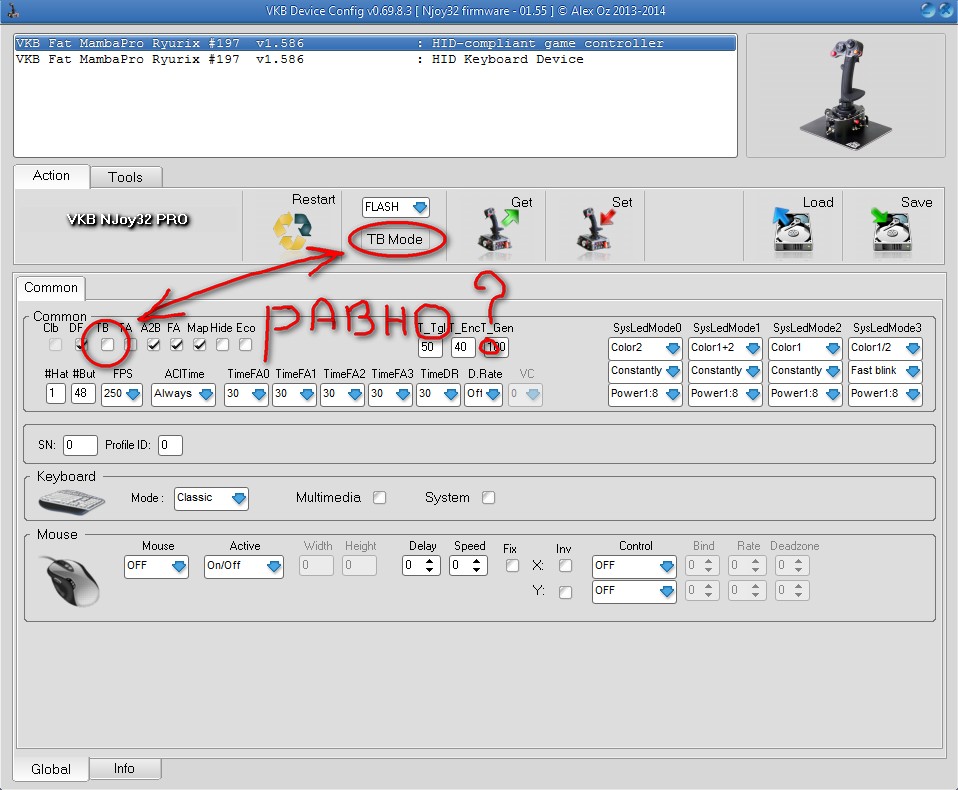Click the Save hard-drive icon
958x790 pixels.
(891, 230)
